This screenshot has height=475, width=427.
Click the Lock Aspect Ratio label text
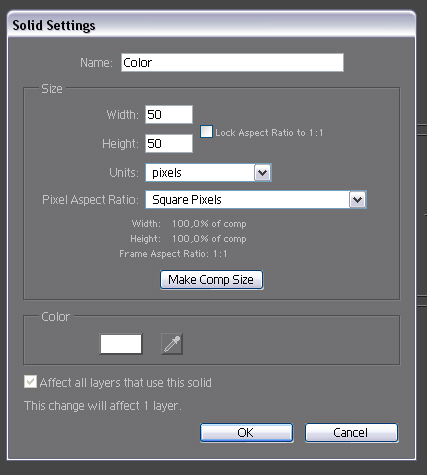[269, 133]
